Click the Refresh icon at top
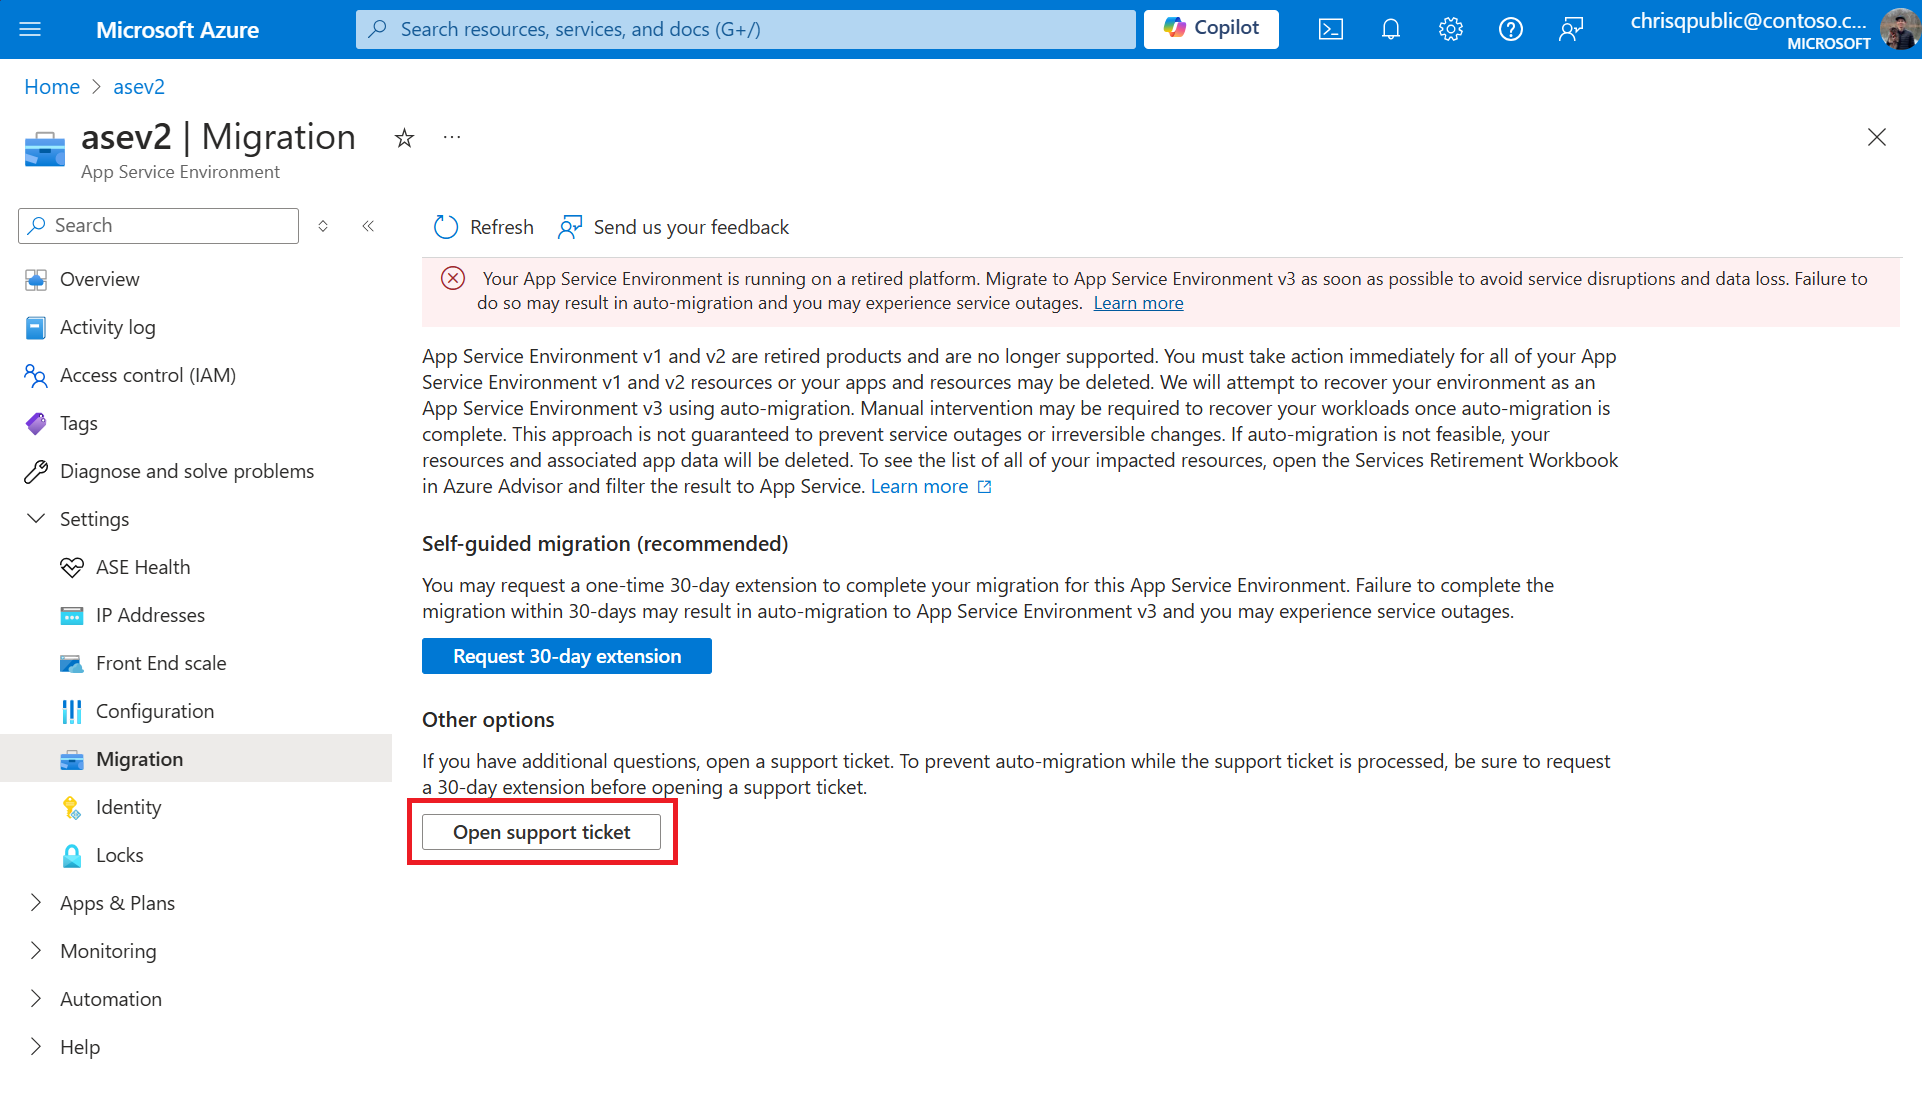Viewport: 1922px width, 1096px height. (447, 226)
